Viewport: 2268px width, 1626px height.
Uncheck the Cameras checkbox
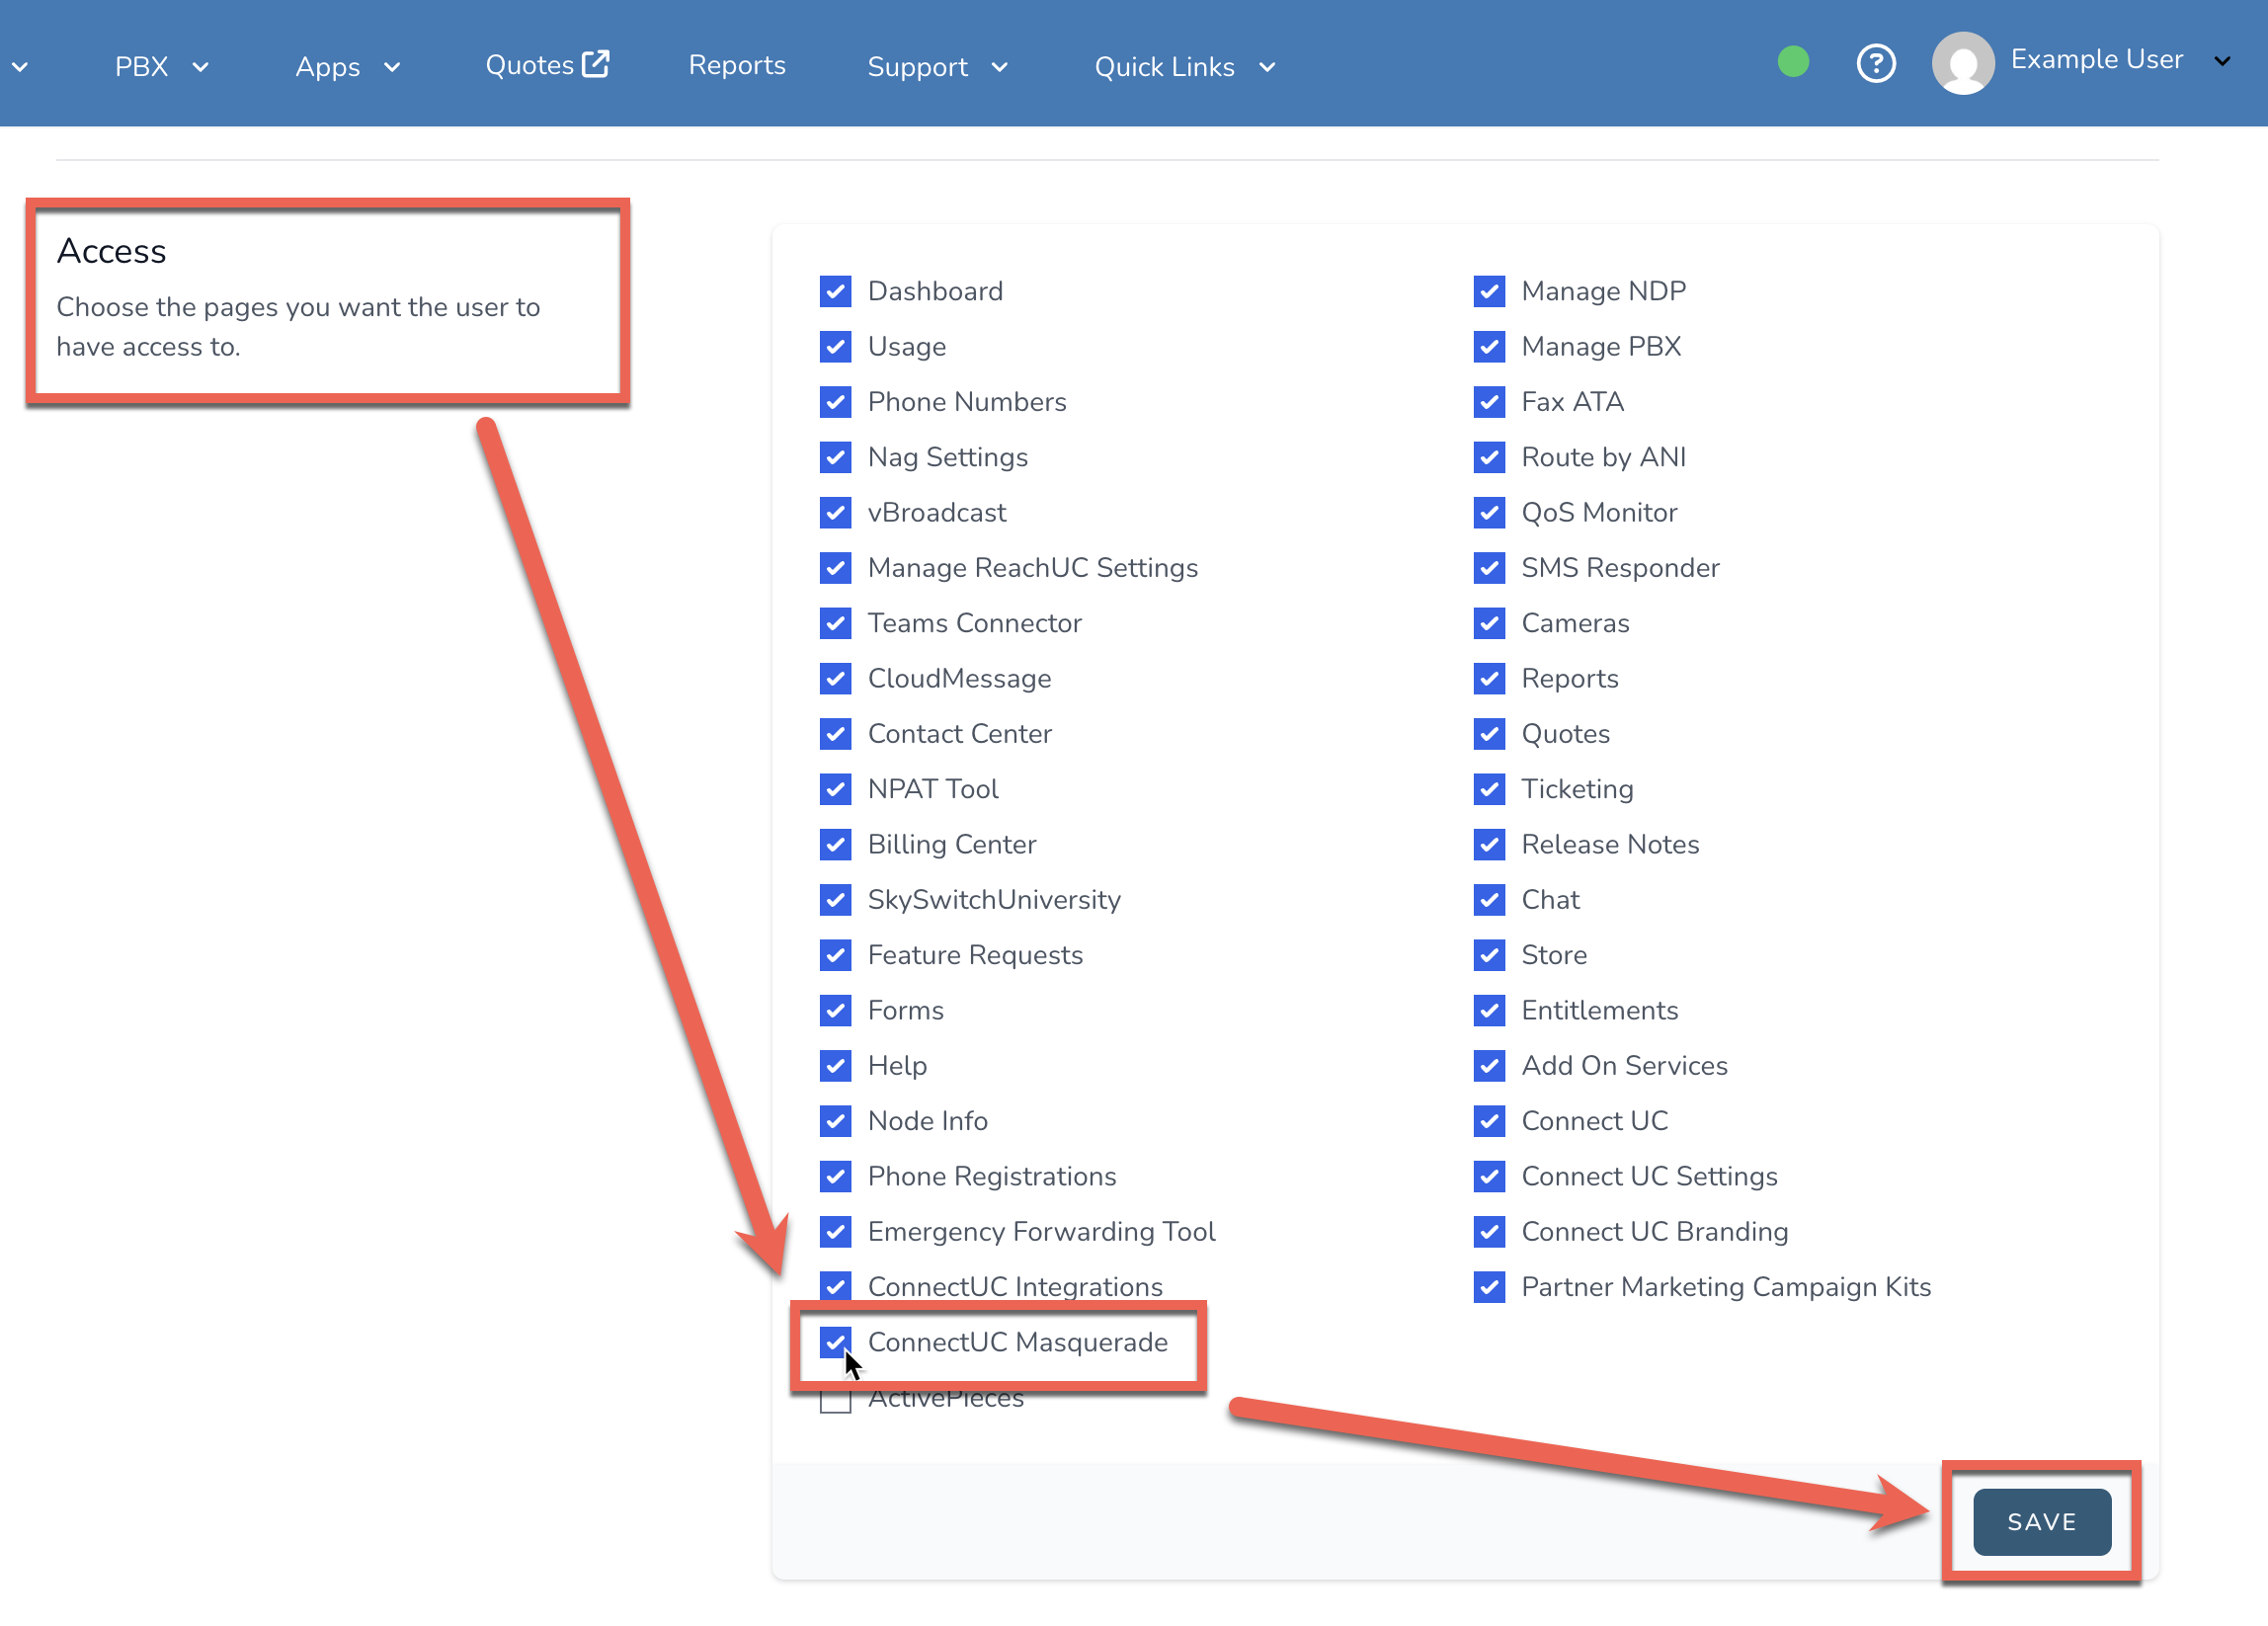[x=1489, y=623]
